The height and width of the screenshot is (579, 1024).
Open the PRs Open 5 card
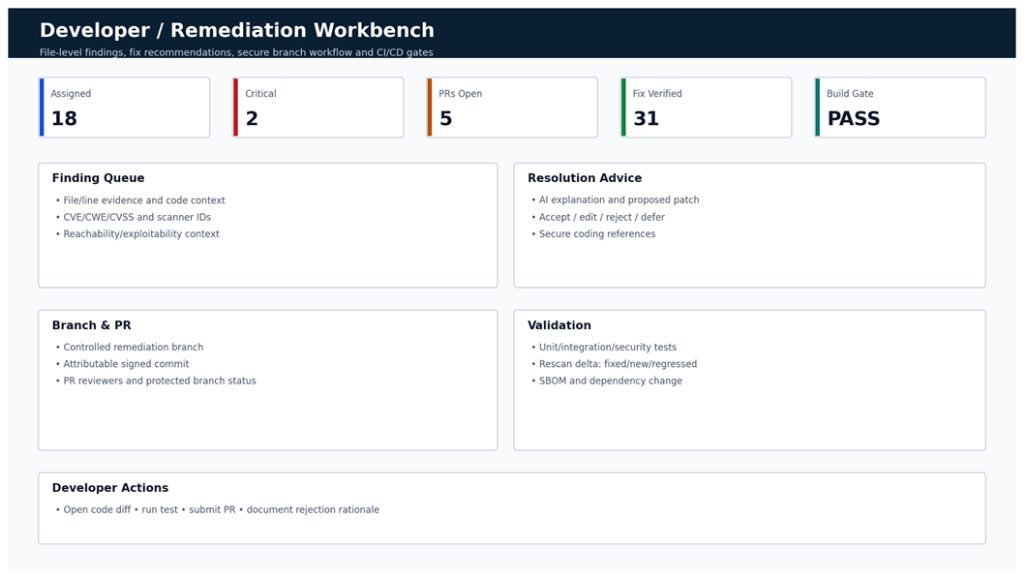point(512,107)
